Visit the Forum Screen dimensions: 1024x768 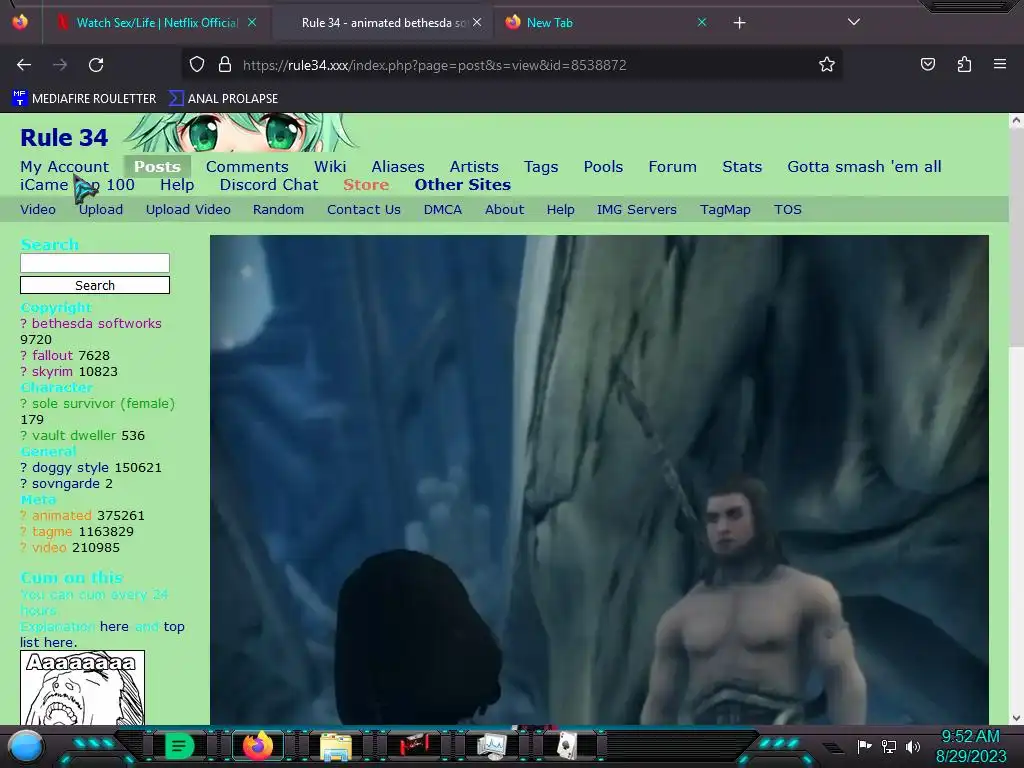pos(673,167)
